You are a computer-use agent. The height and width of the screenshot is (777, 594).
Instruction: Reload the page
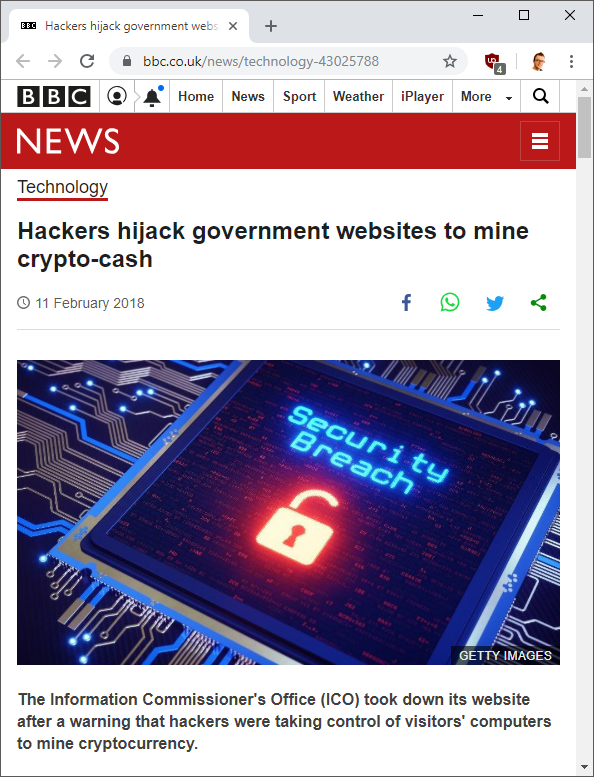pos(87,61)
